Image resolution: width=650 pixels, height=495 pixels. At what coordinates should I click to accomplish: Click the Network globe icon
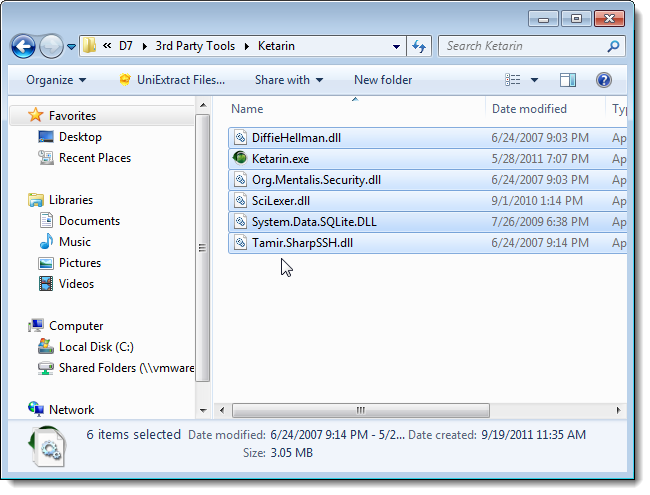(x=36, y=409)
